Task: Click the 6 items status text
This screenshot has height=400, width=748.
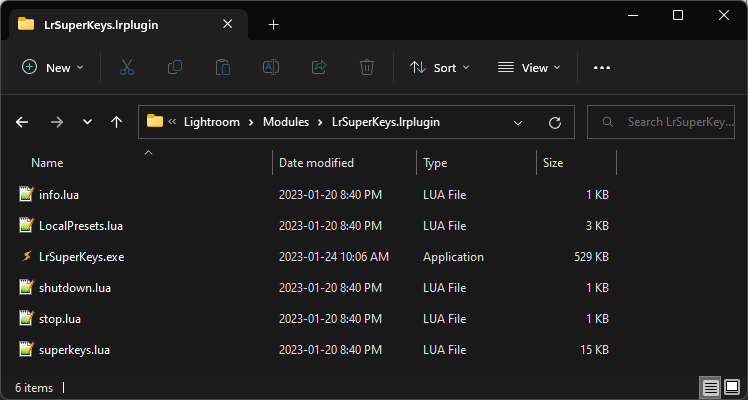Action: coord(34,388)
